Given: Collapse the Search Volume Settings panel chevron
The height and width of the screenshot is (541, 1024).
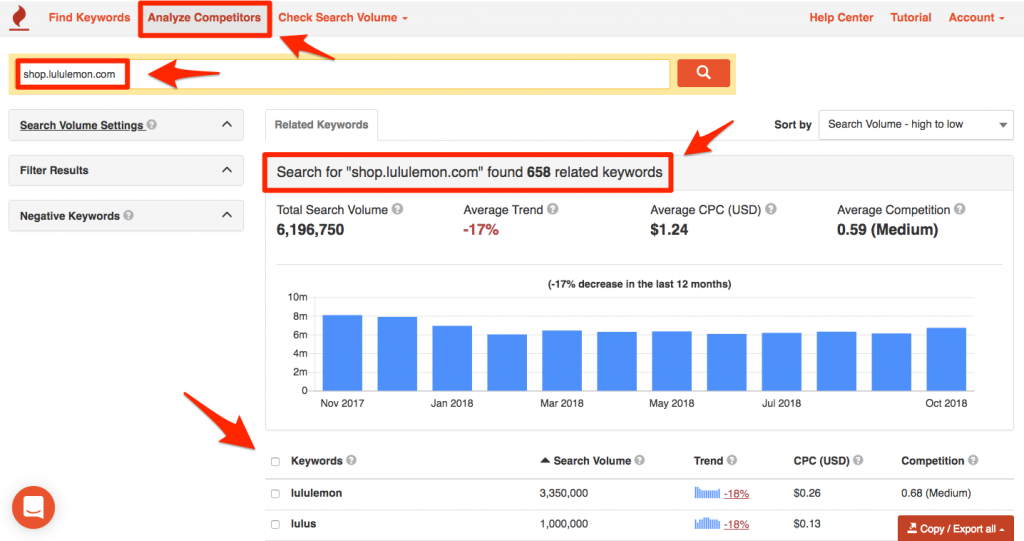Looking at the screenshot, I should tap(227, 124).
